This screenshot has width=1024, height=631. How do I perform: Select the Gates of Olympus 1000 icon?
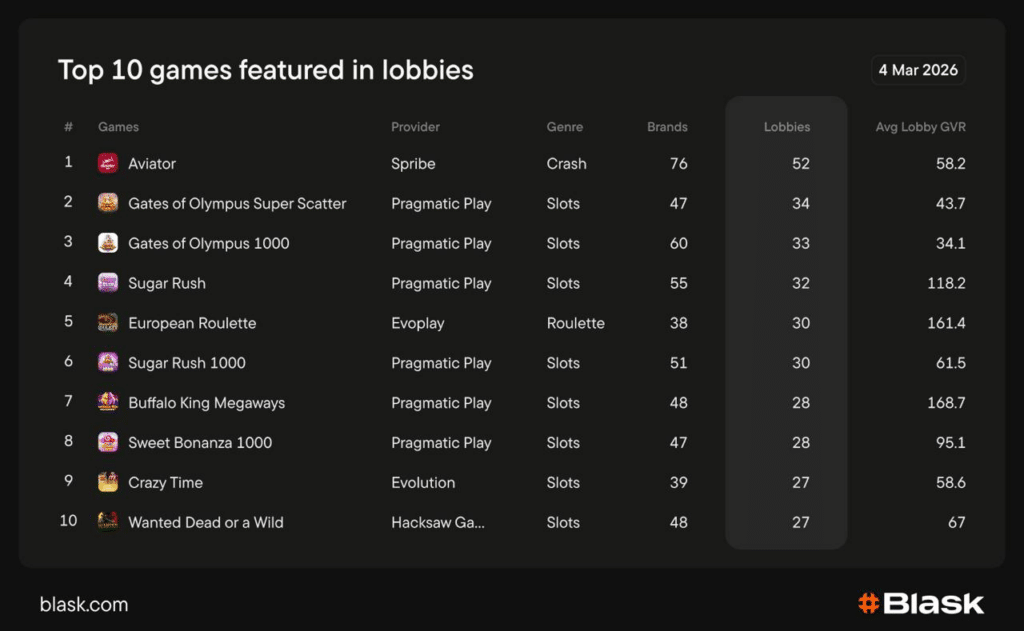coord(108,243)
